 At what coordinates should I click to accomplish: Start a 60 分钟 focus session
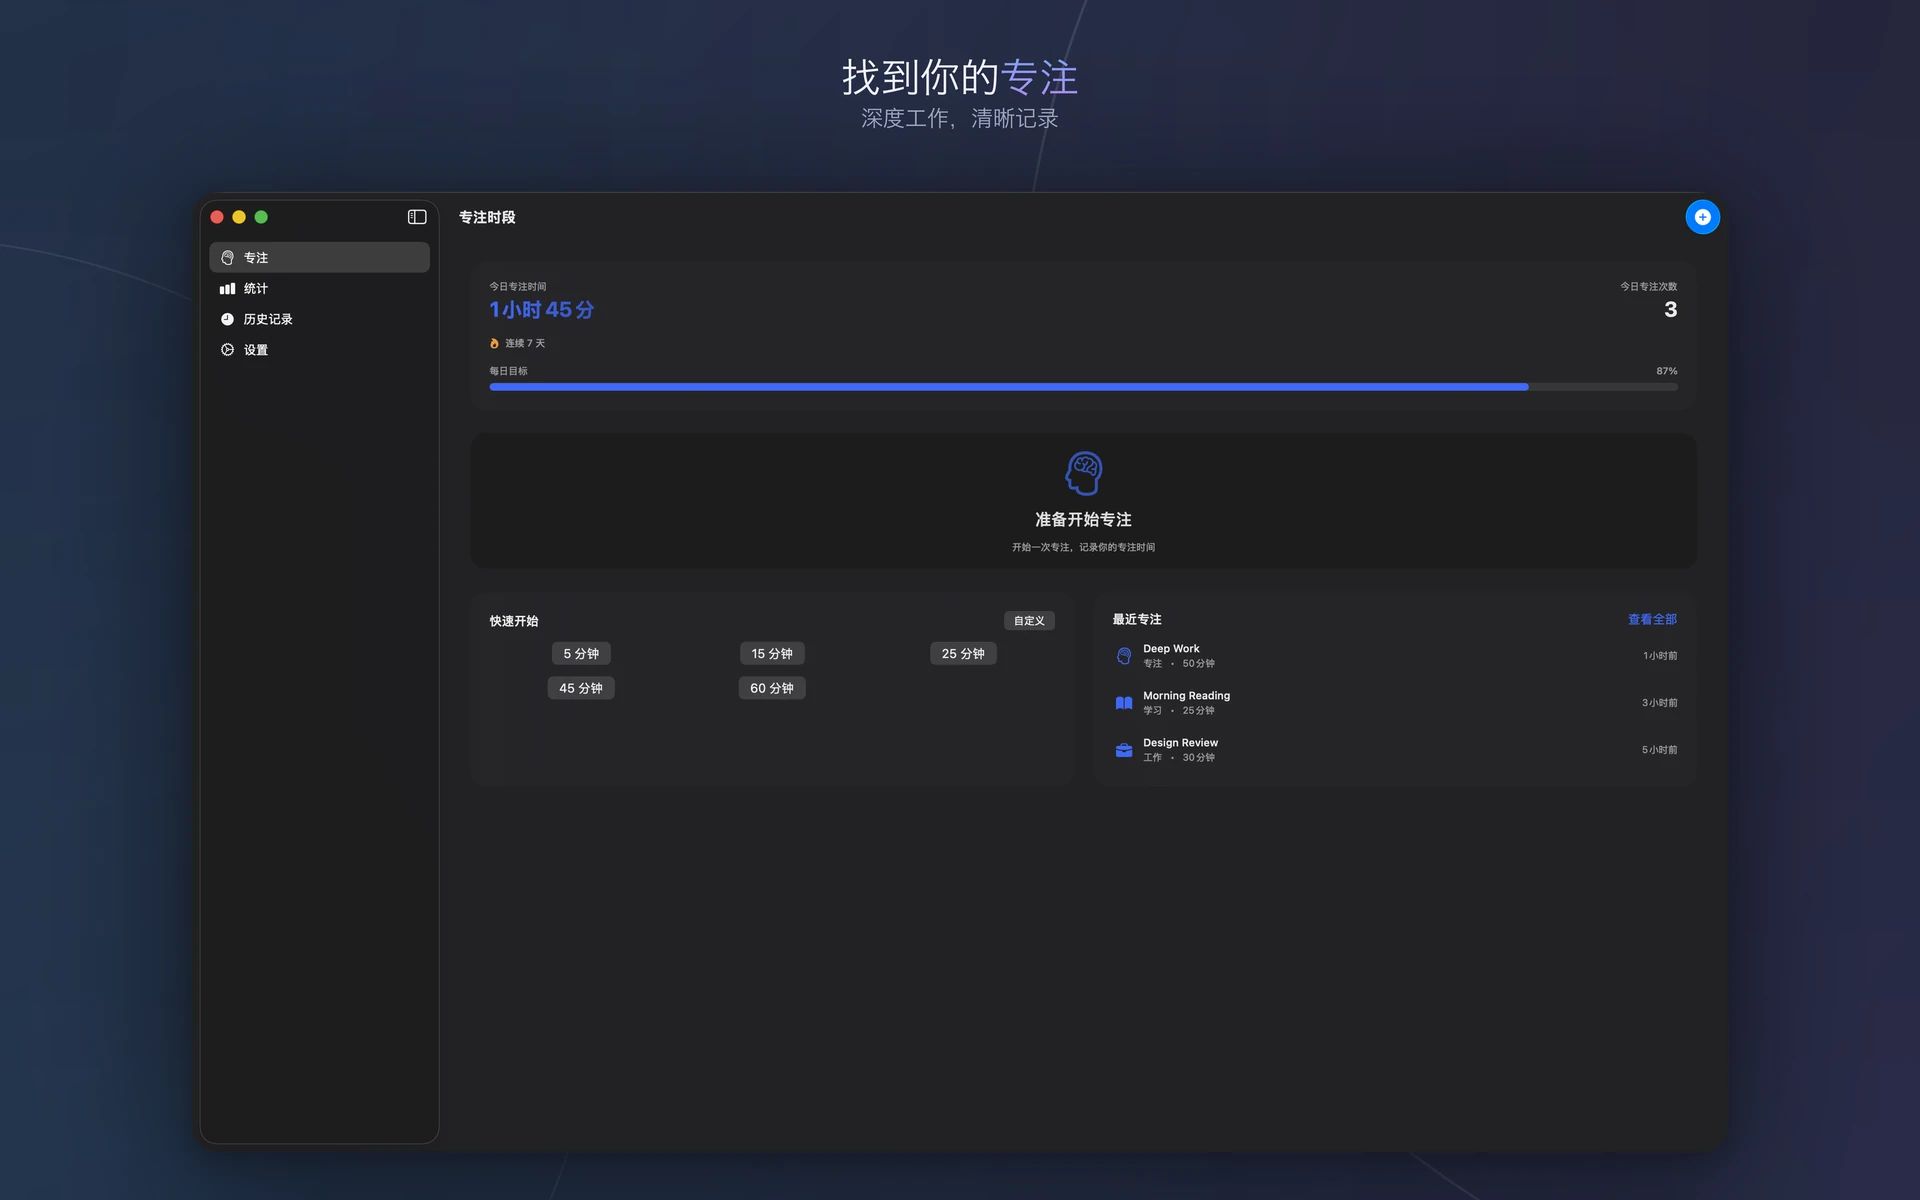772,688
